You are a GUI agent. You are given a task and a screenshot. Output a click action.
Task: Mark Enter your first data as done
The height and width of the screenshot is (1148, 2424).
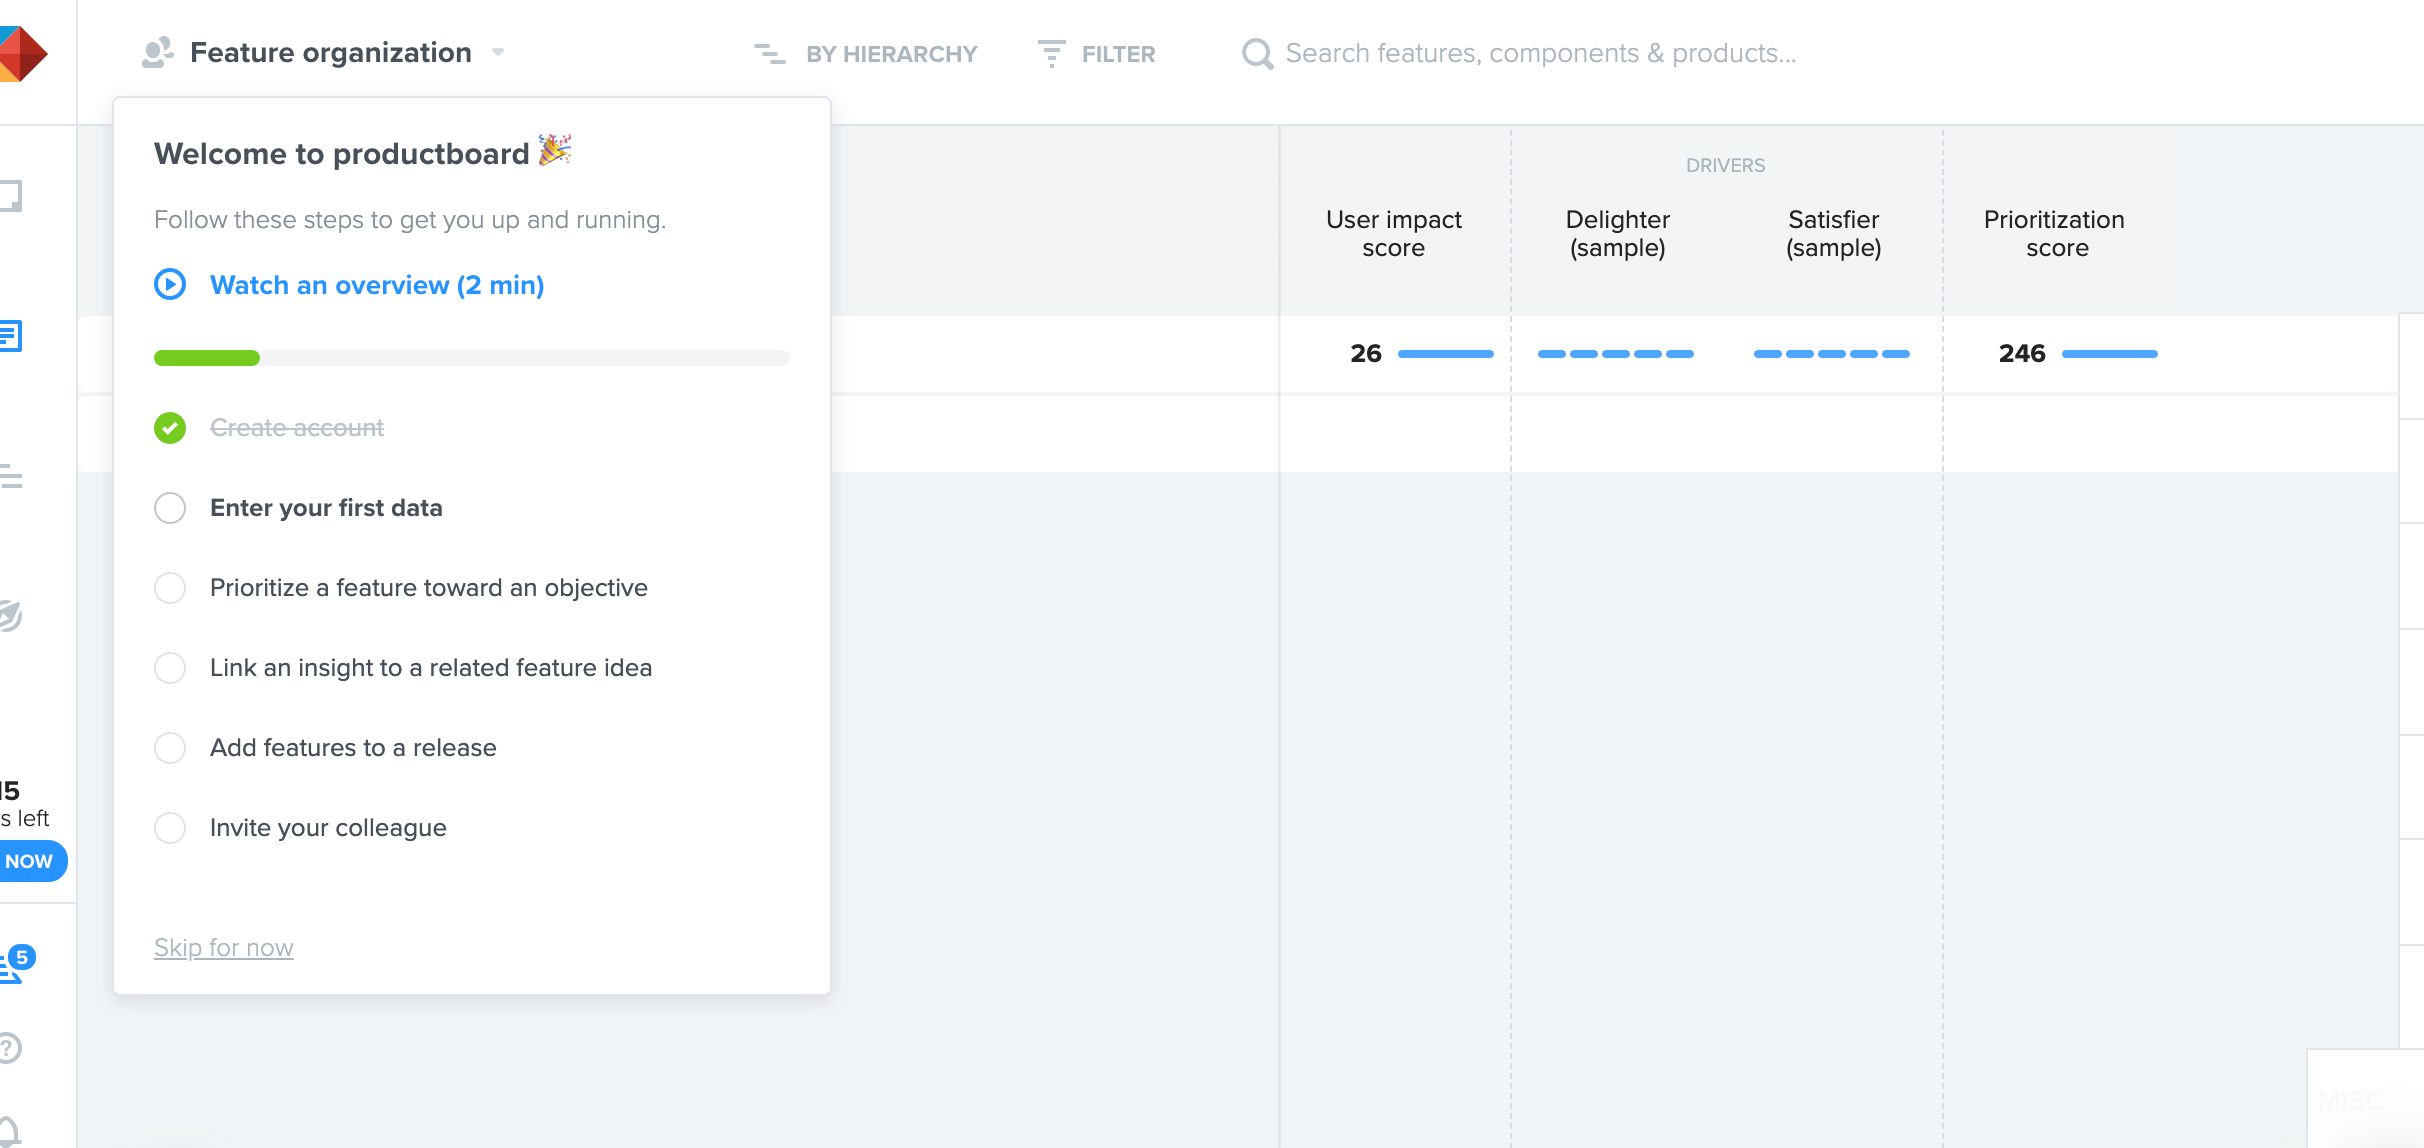[170, 508]
